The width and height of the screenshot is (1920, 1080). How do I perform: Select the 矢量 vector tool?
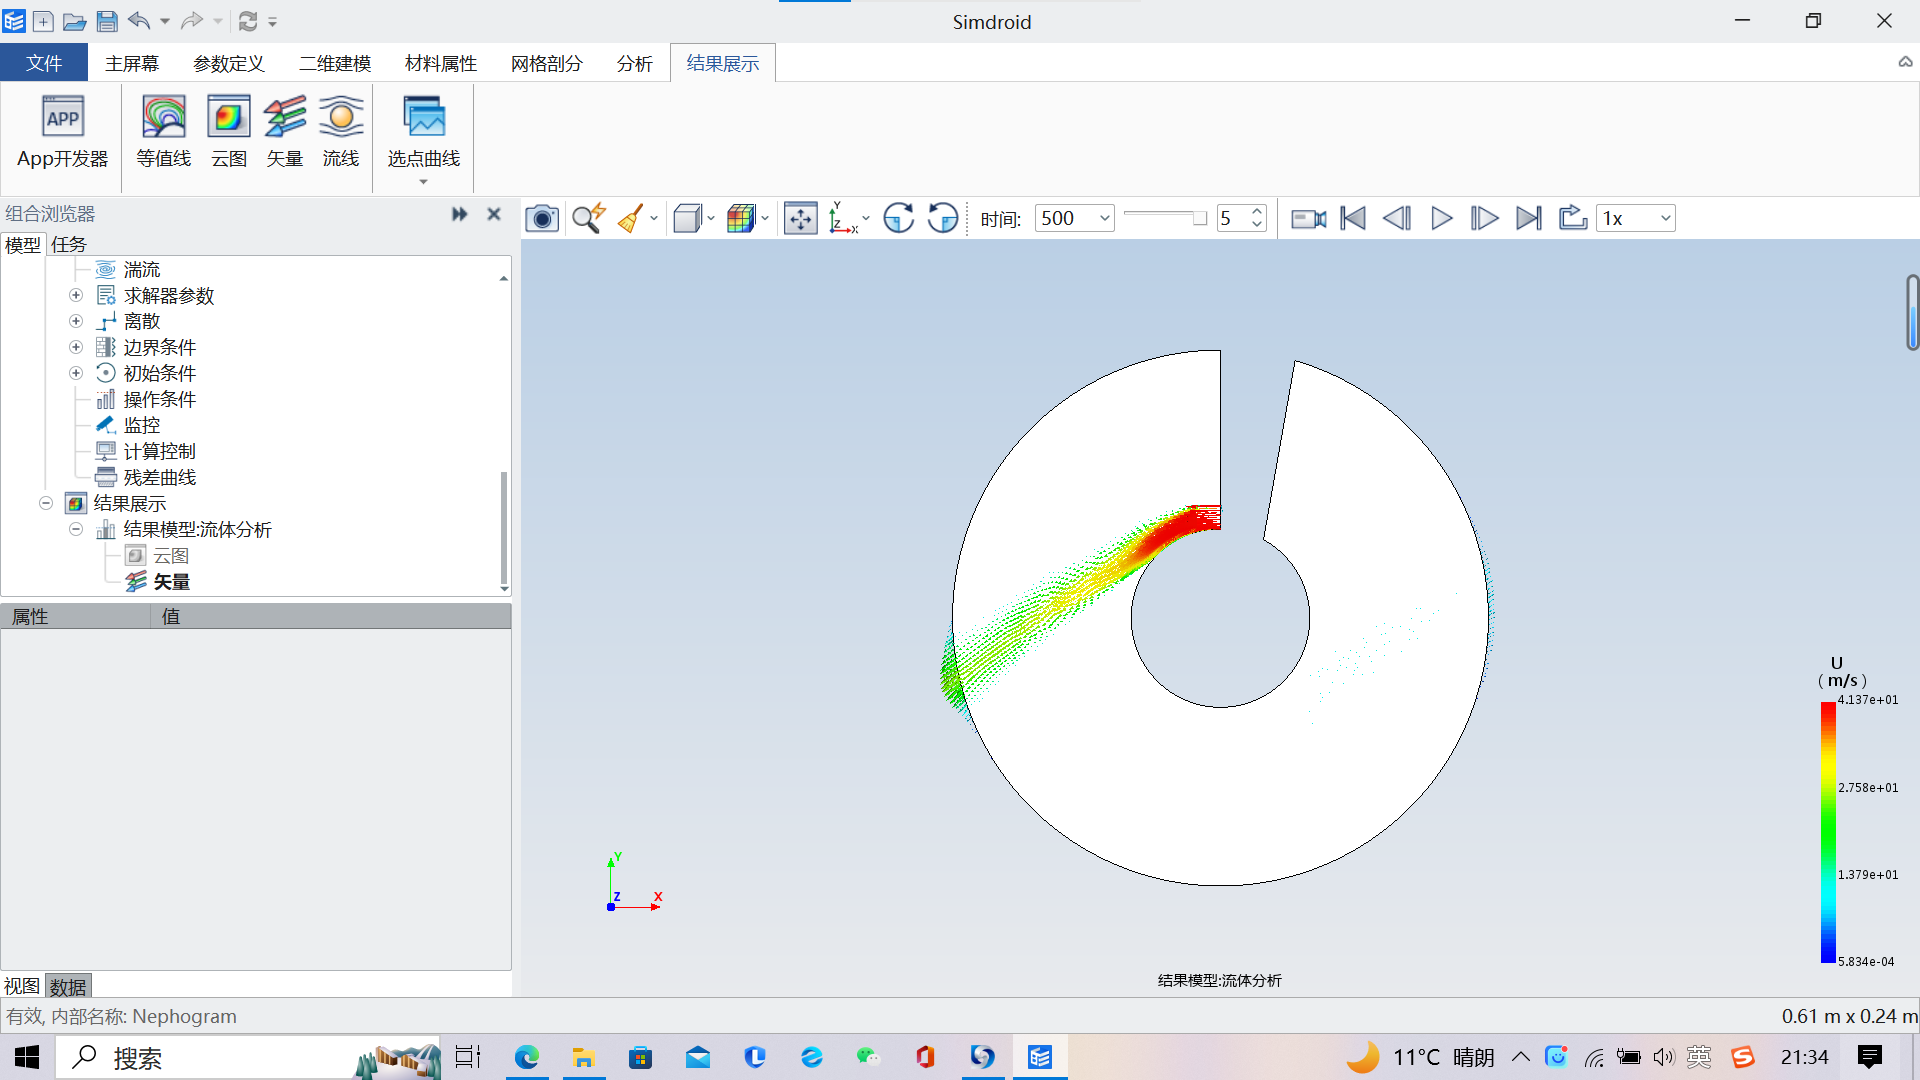point(285,133)
